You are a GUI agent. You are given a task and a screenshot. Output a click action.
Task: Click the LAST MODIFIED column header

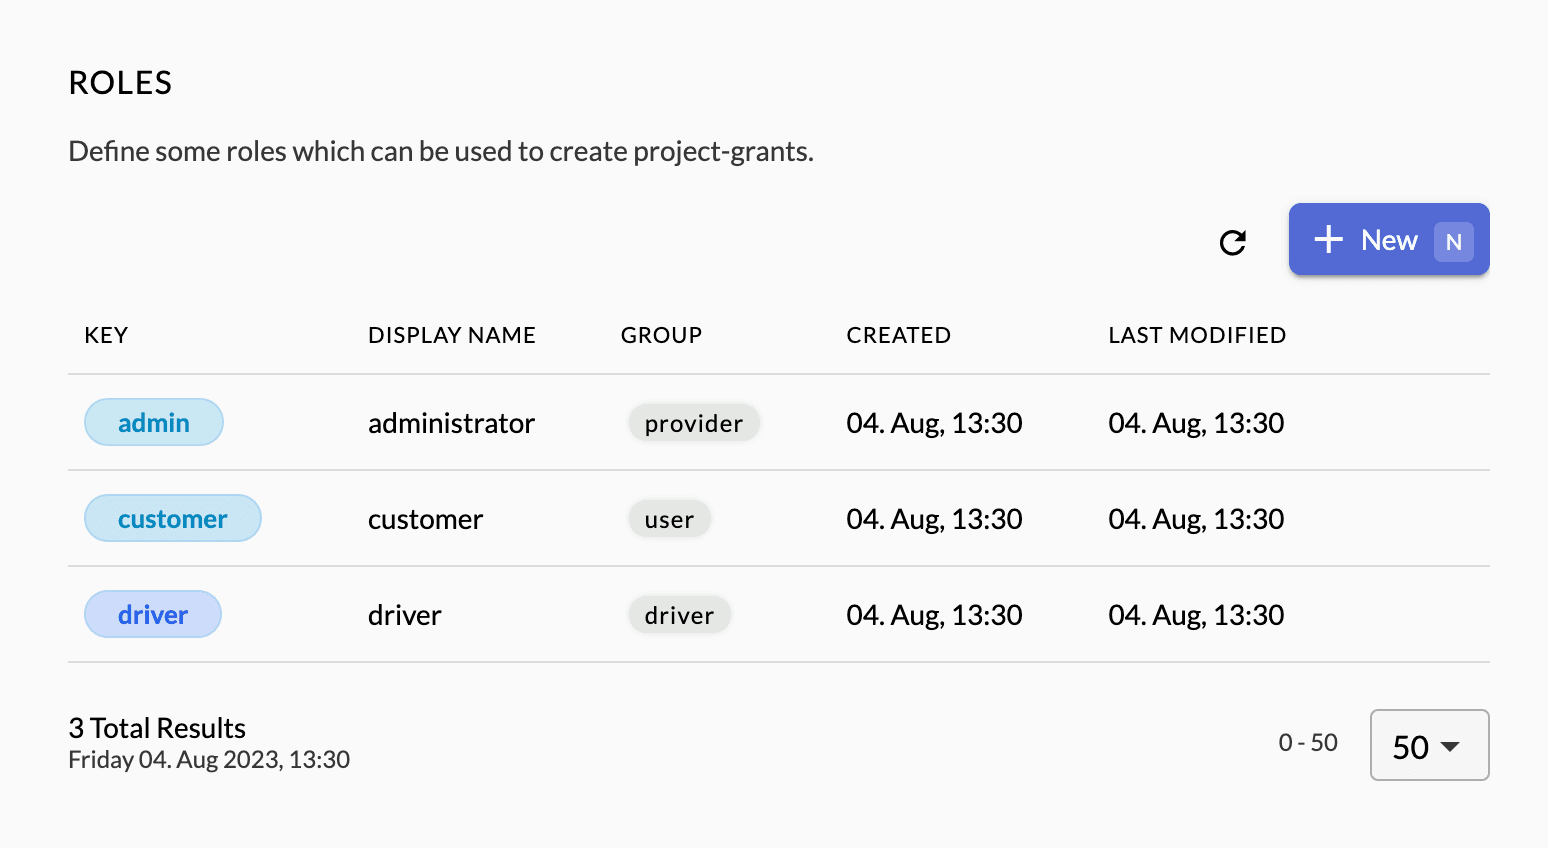[x=1197, y=335]
